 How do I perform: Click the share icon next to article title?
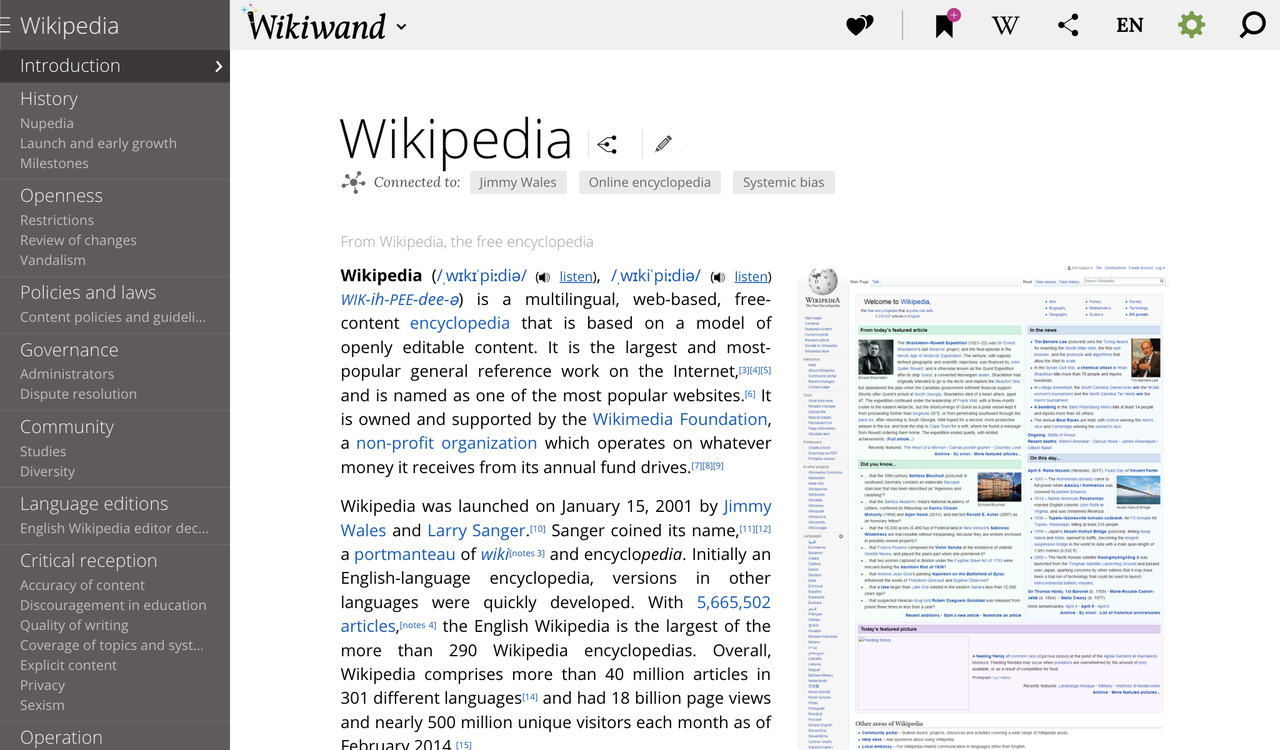(x=607, y=145)
